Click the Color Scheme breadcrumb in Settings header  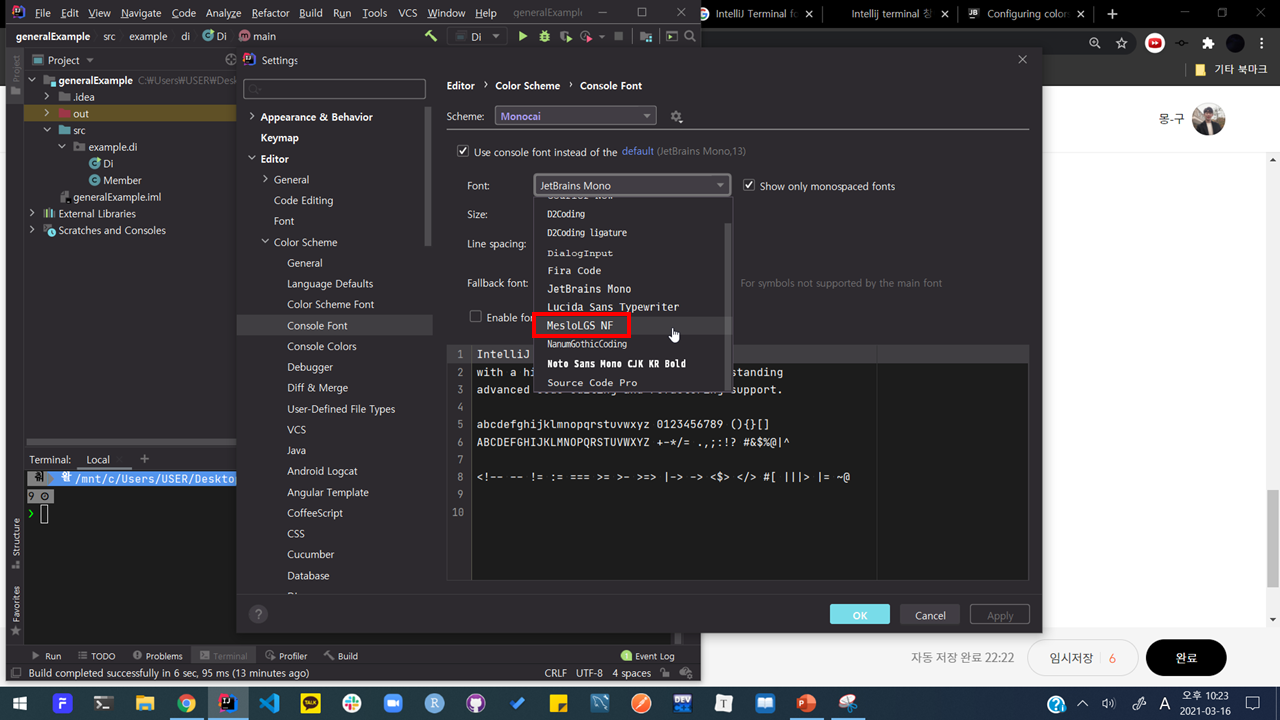click(x=527, y=86)
